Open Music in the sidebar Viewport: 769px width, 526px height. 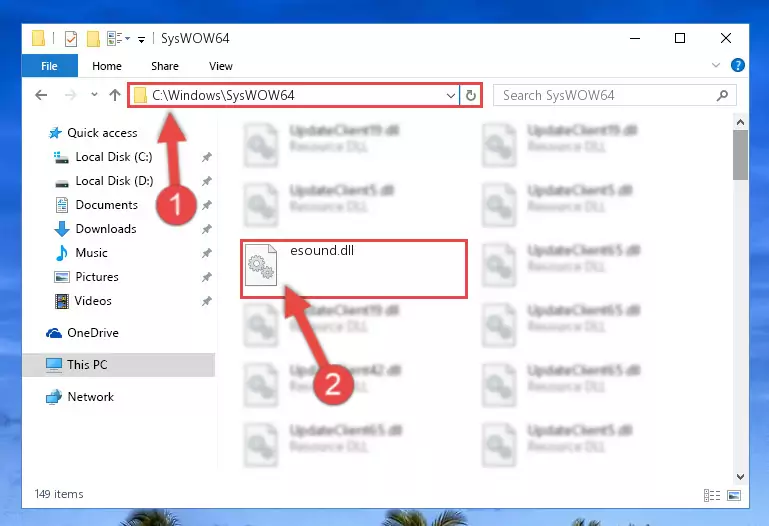[x=91, y=253]
